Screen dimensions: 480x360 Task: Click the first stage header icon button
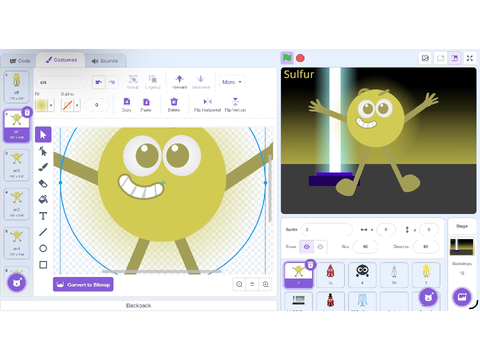tap(425, 58)
